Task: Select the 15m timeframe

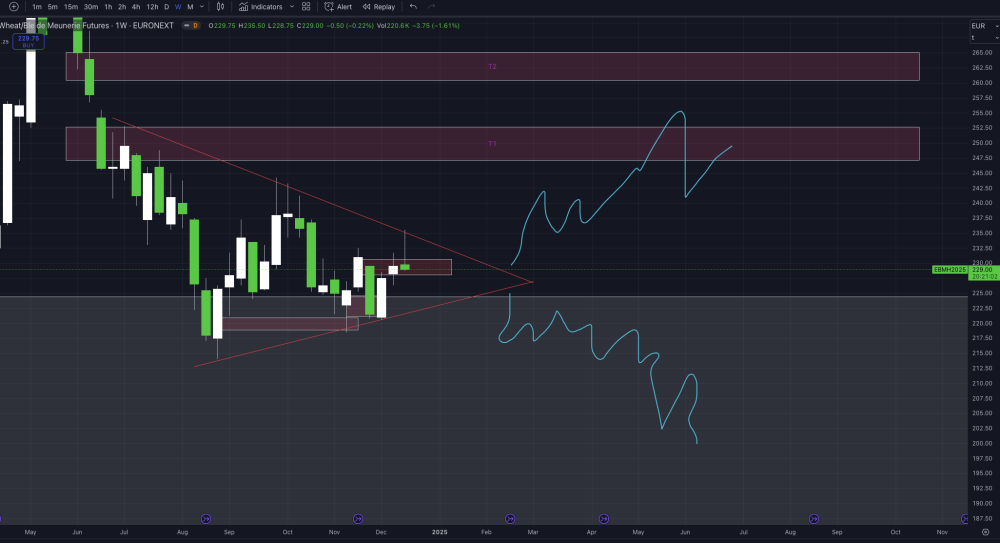Action: pos(71,7)
